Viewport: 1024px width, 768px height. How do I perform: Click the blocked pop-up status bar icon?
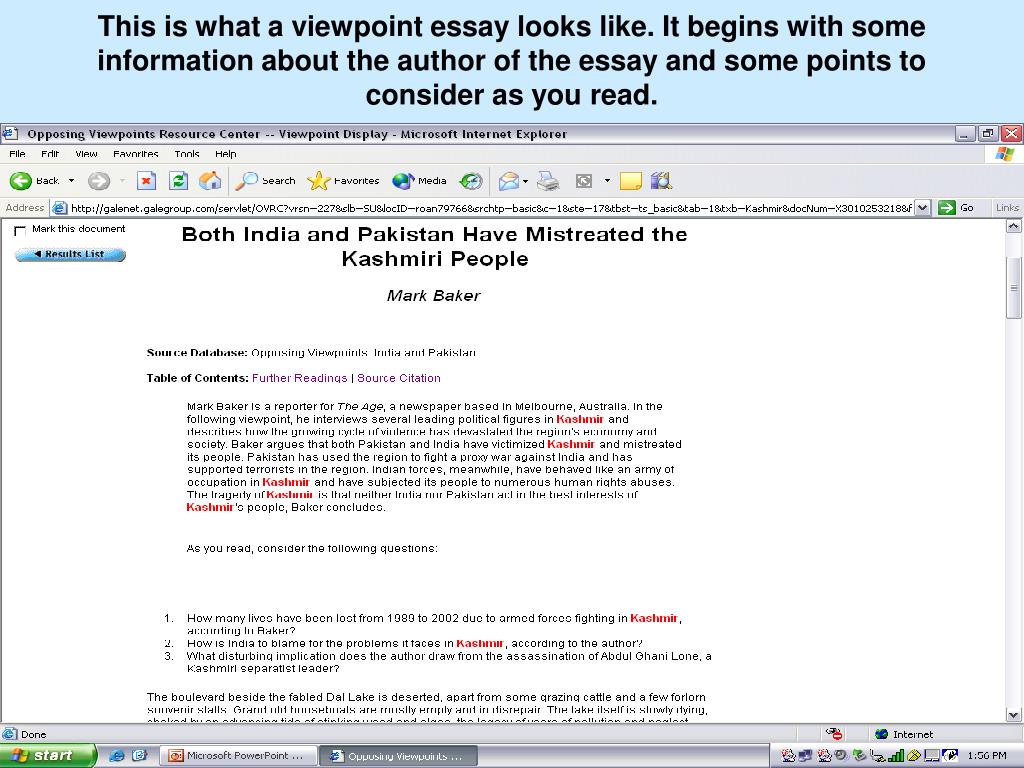[834, 733]
